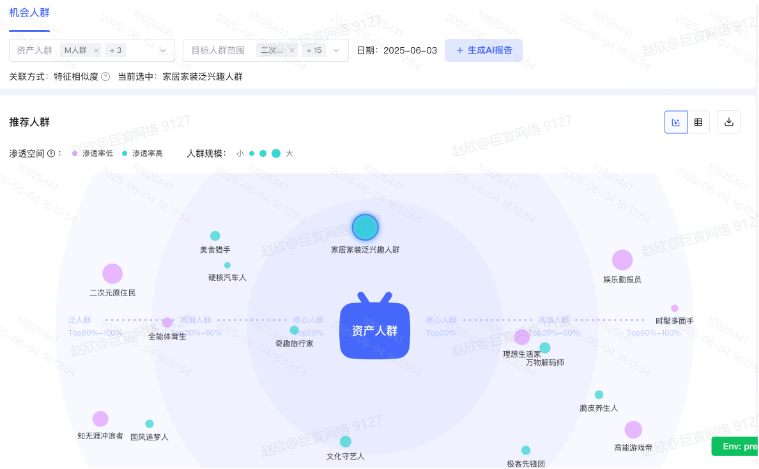This screenshot has height=469, width=759.
Task: Click the 推荐人群 heading
Action: point(30,122)
